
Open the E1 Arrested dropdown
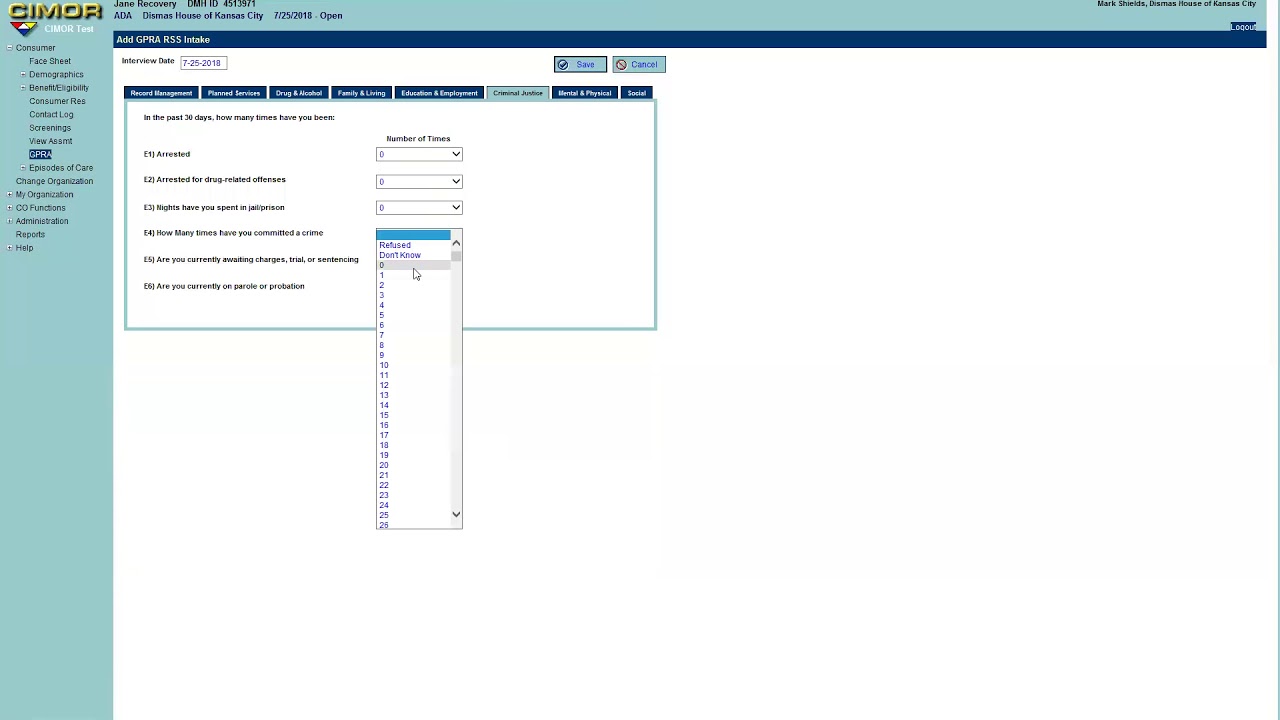(x=419, y=154)
